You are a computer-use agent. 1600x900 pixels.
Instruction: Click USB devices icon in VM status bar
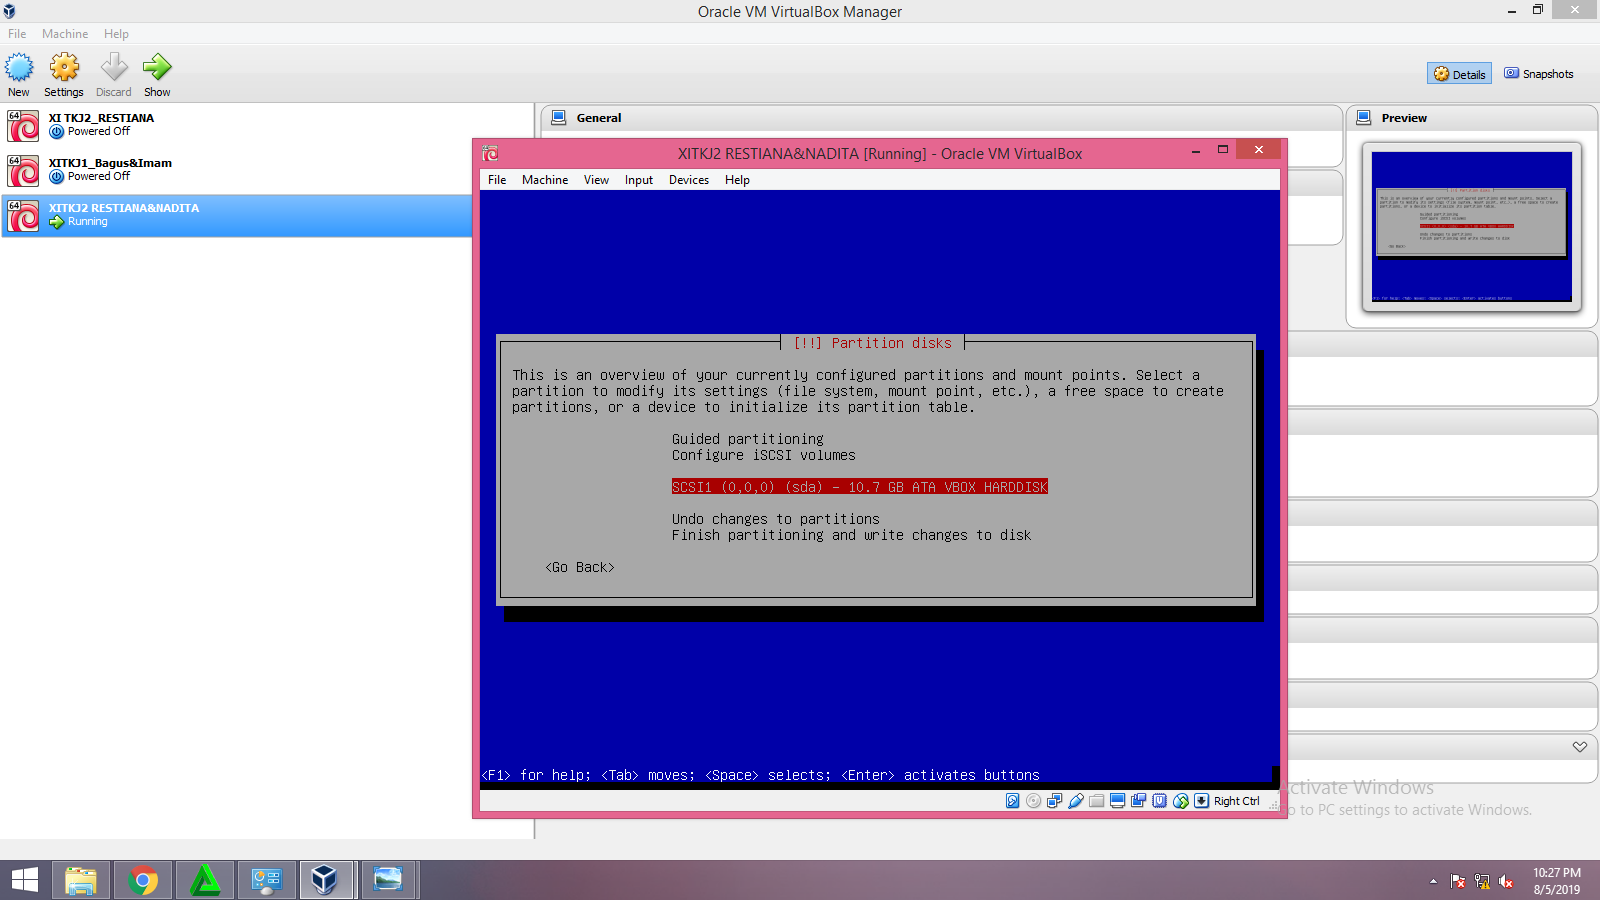[x=1076, y=801]
